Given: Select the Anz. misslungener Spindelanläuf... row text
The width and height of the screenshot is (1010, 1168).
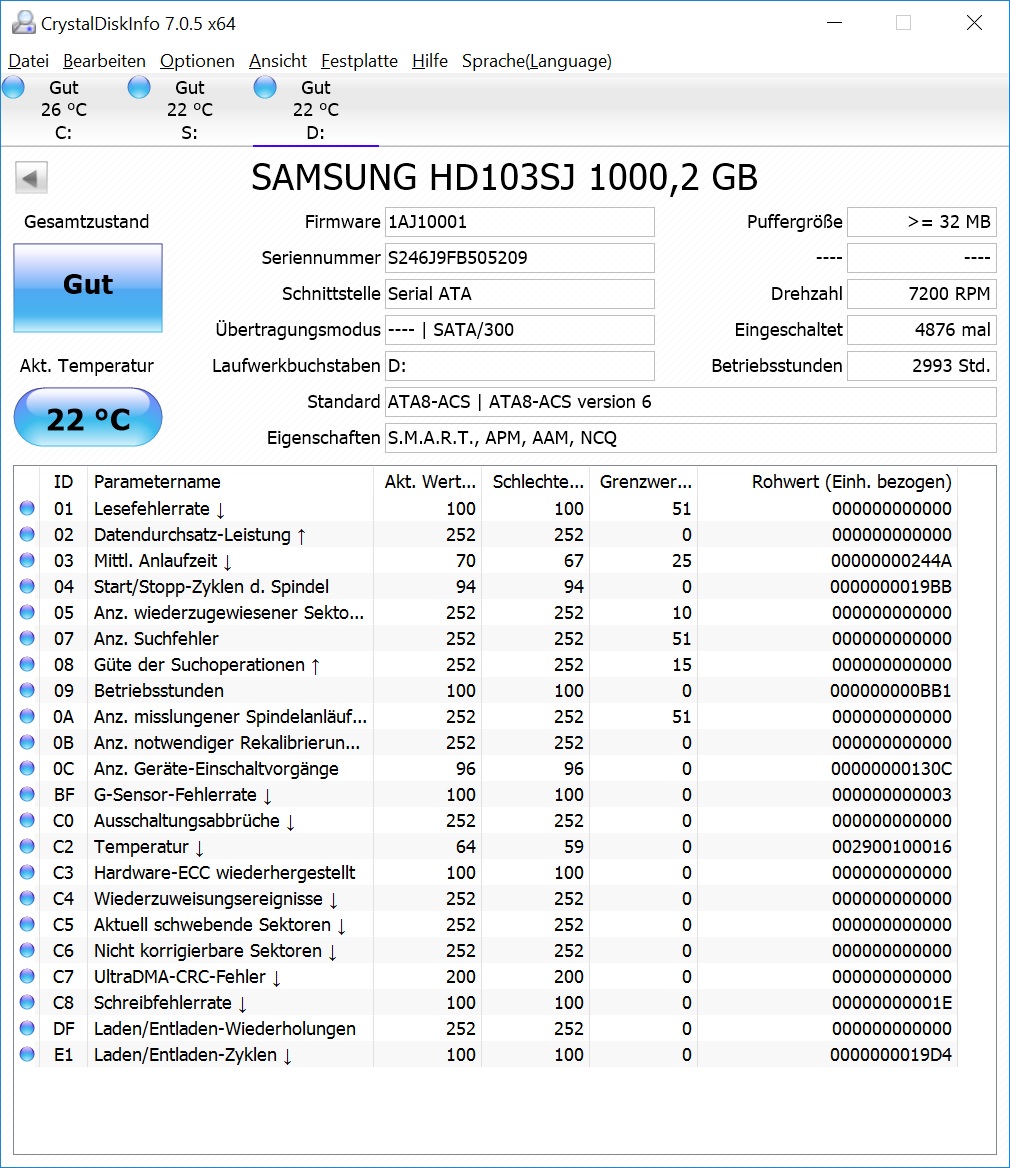Looking at the screenshot, I should tap(230, 717).
